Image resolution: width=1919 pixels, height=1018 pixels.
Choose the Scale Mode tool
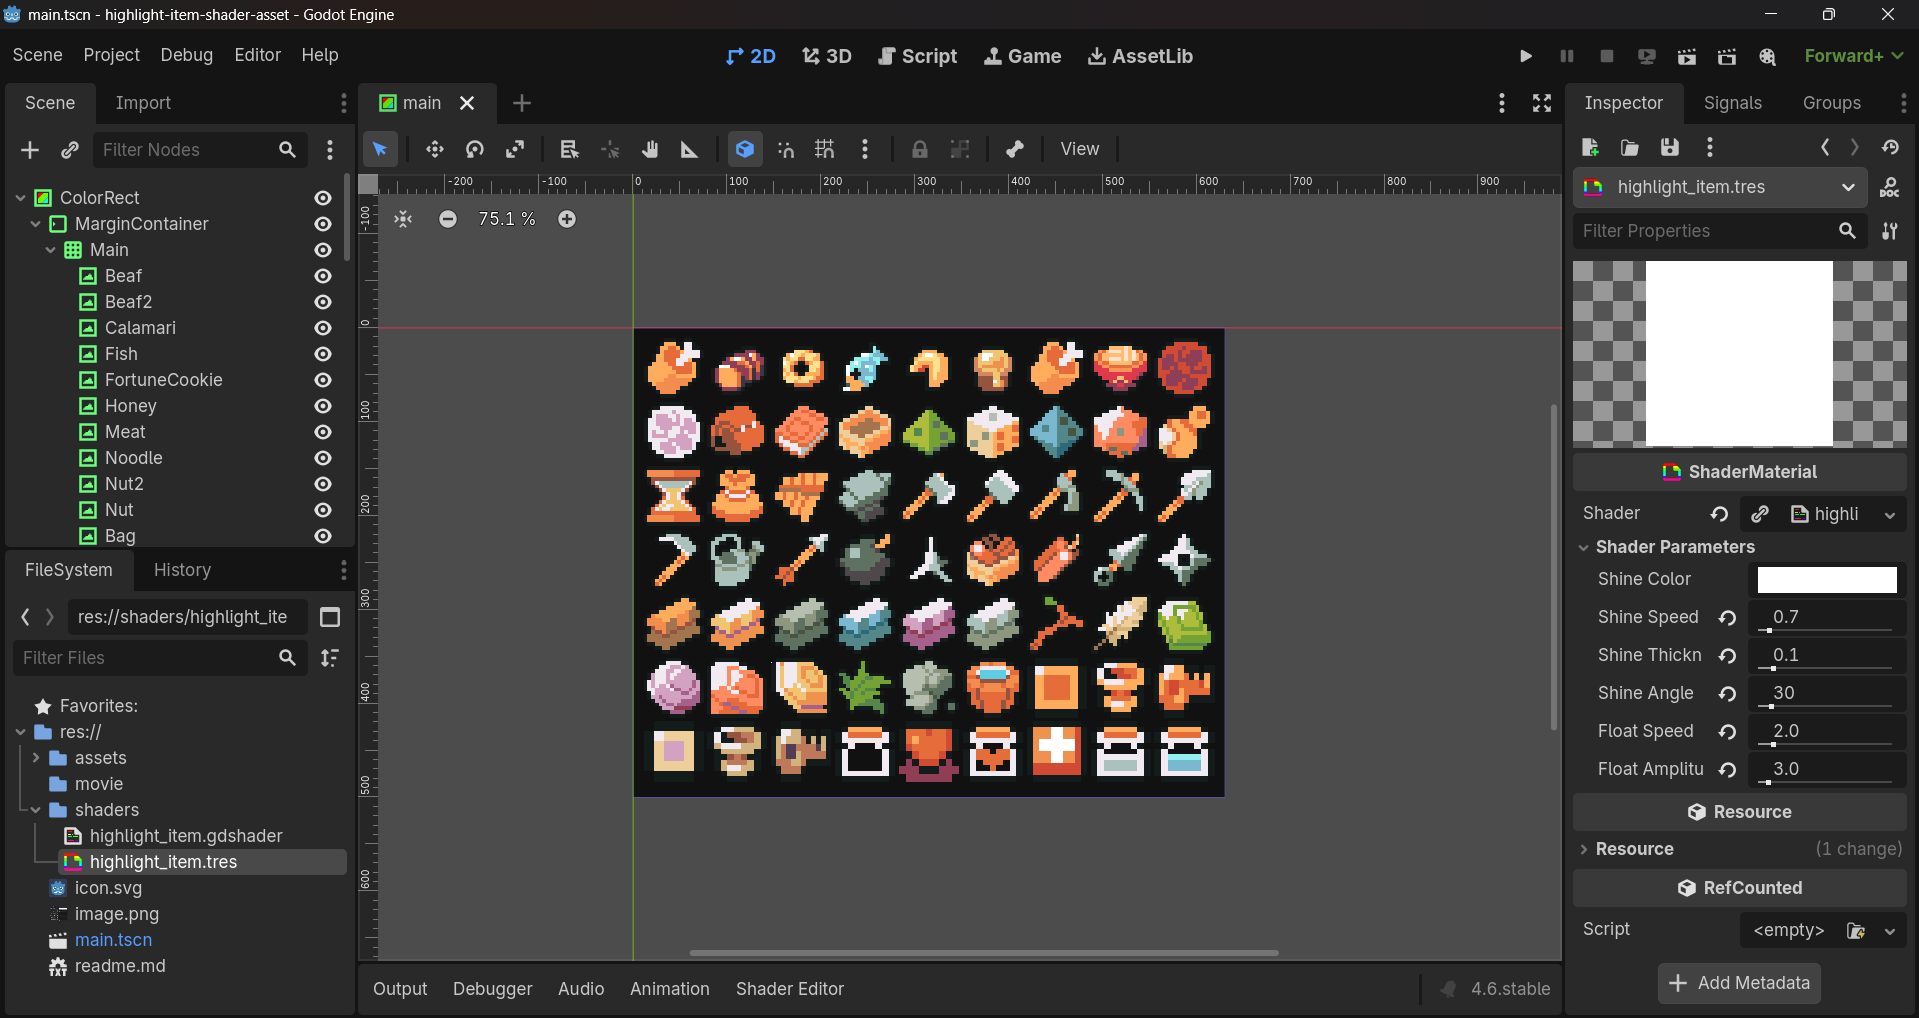click(x=515, y=149)
